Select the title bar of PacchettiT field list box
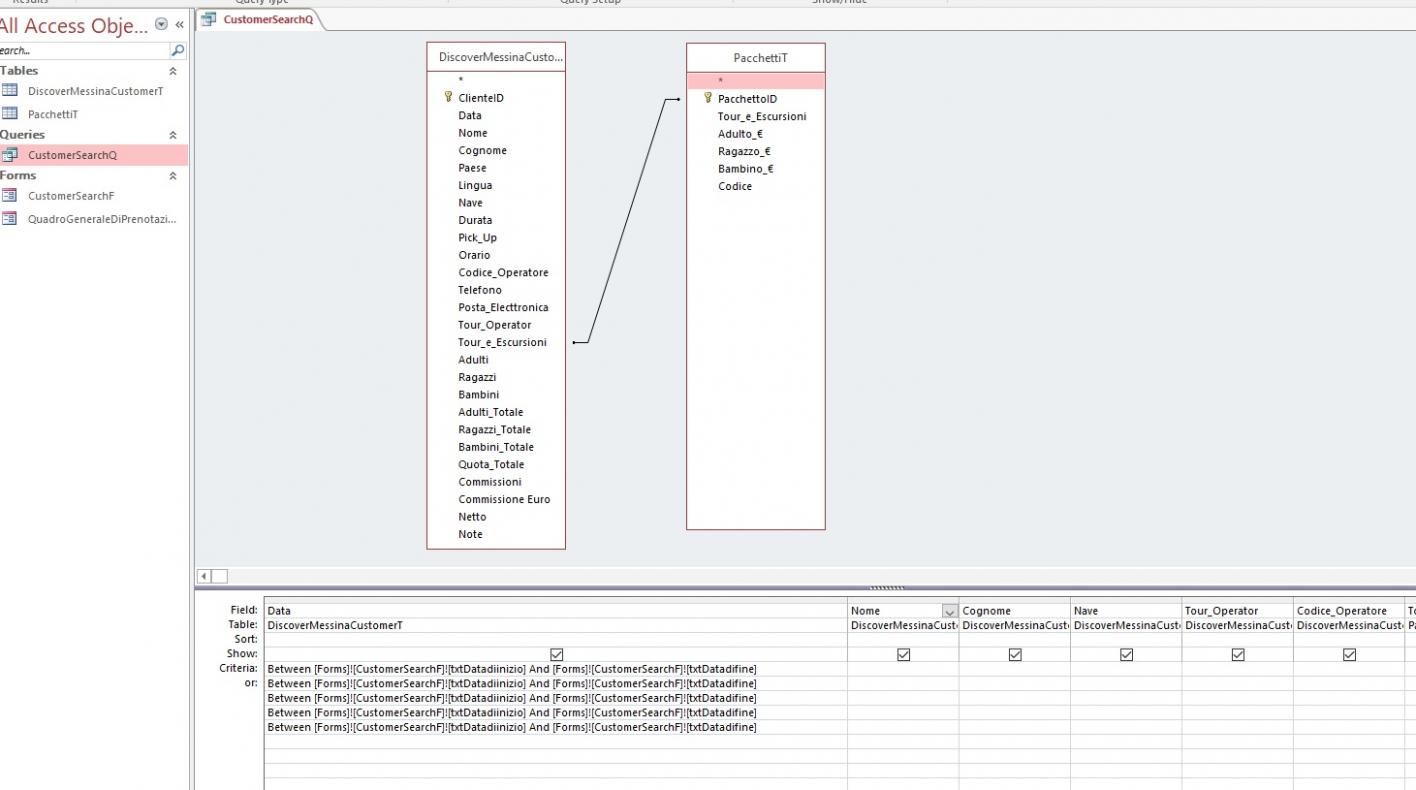This screenshot has width=1416, height=790. pyautogui.click(x=756, y=57)
